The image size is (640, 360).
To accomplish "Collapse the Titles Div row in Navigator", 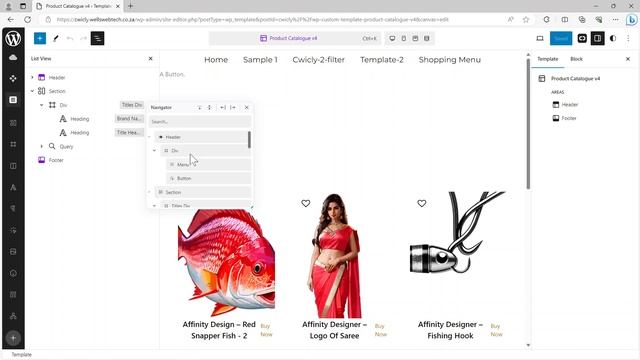I will [154, 206].
